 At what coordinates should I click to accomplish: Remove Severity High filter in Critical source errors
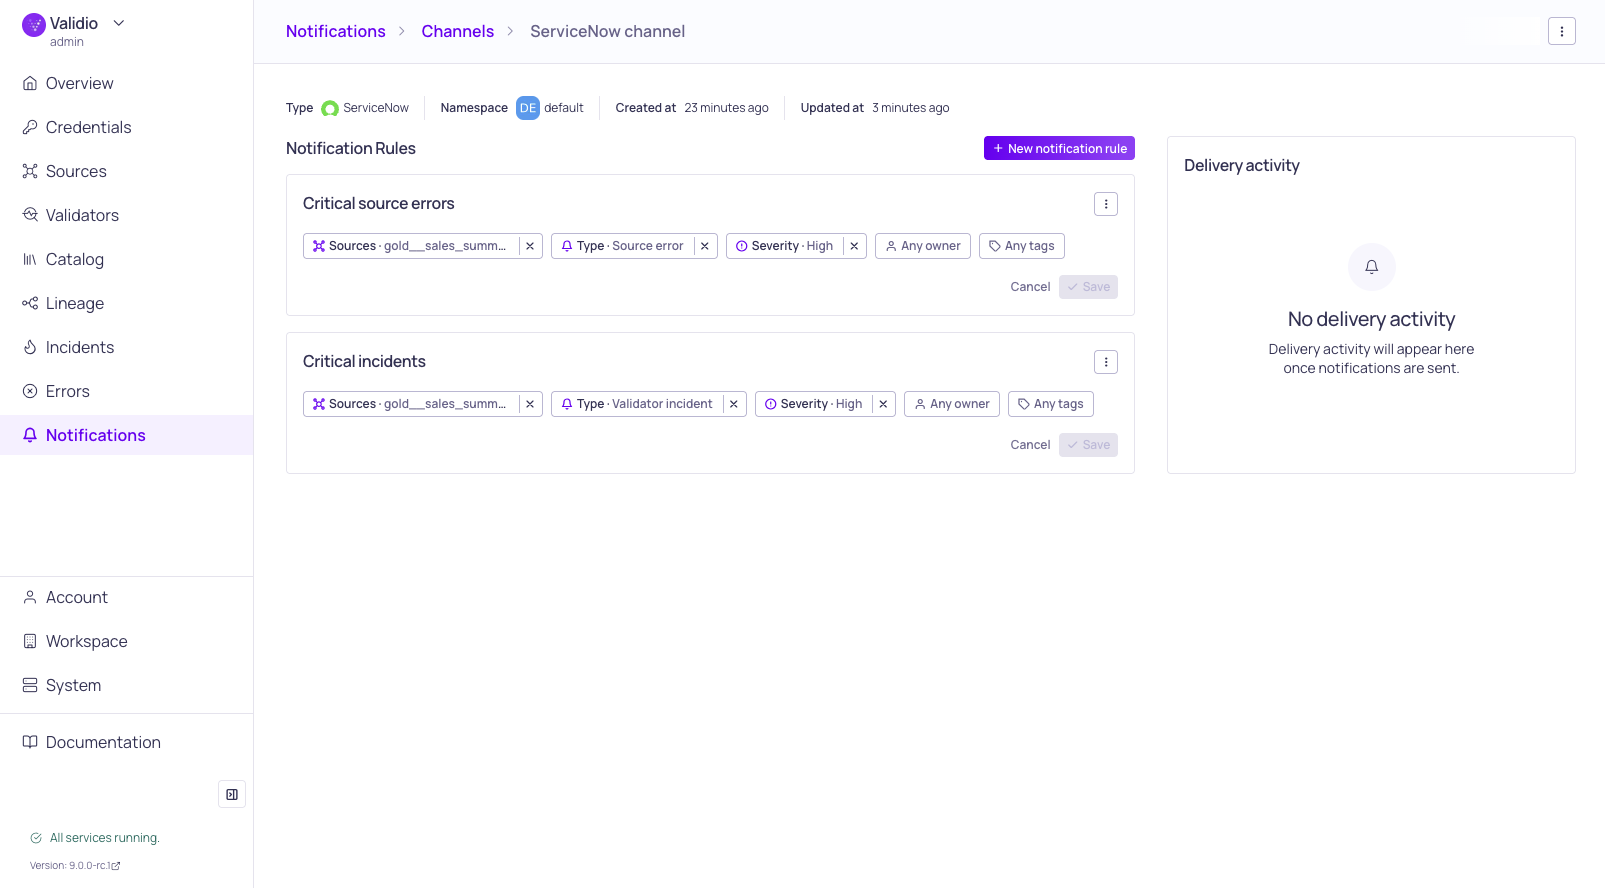click(x=854, y=246)
